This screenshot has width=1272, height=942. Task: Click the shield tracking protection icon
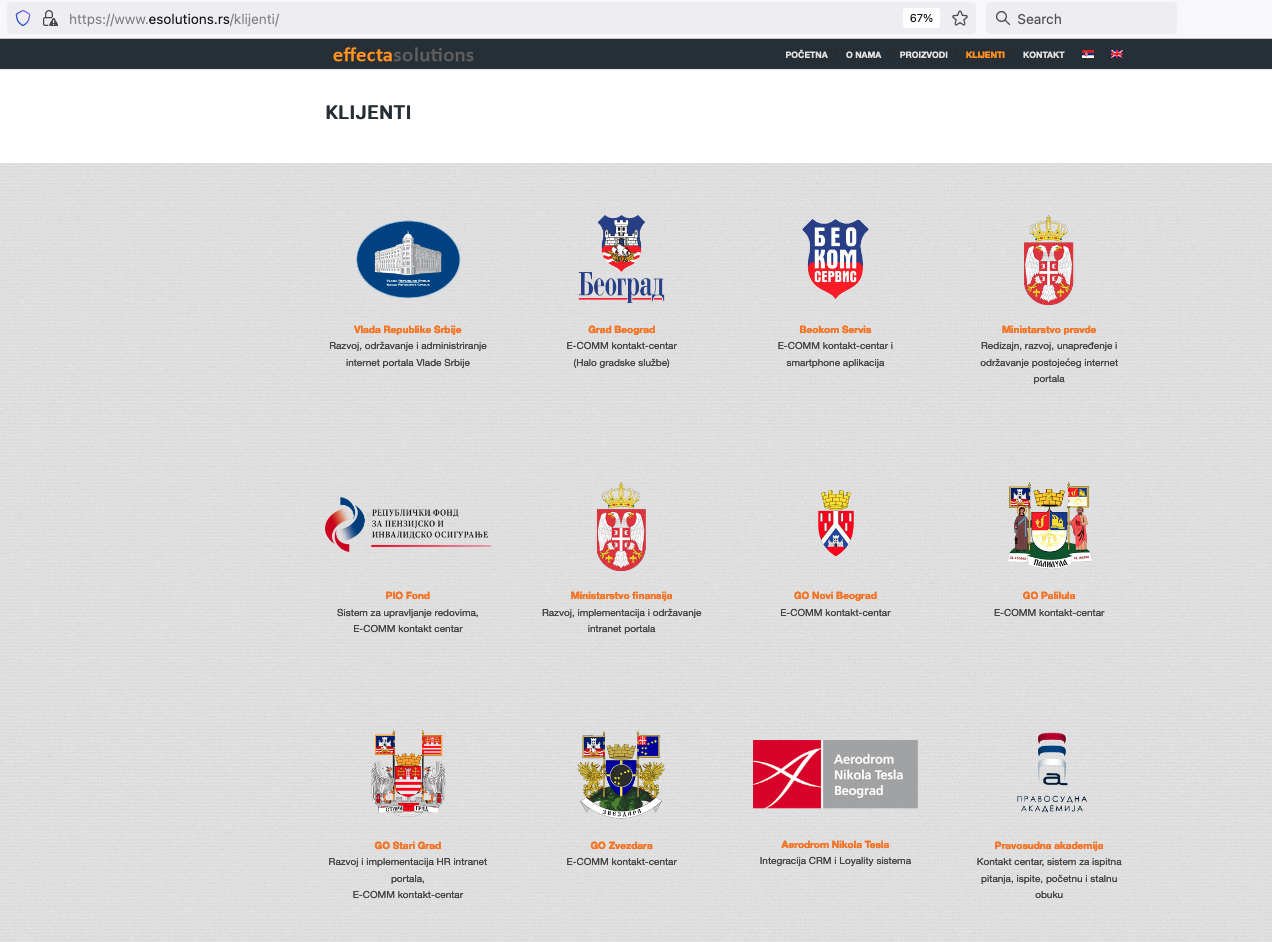coord(23,18)
